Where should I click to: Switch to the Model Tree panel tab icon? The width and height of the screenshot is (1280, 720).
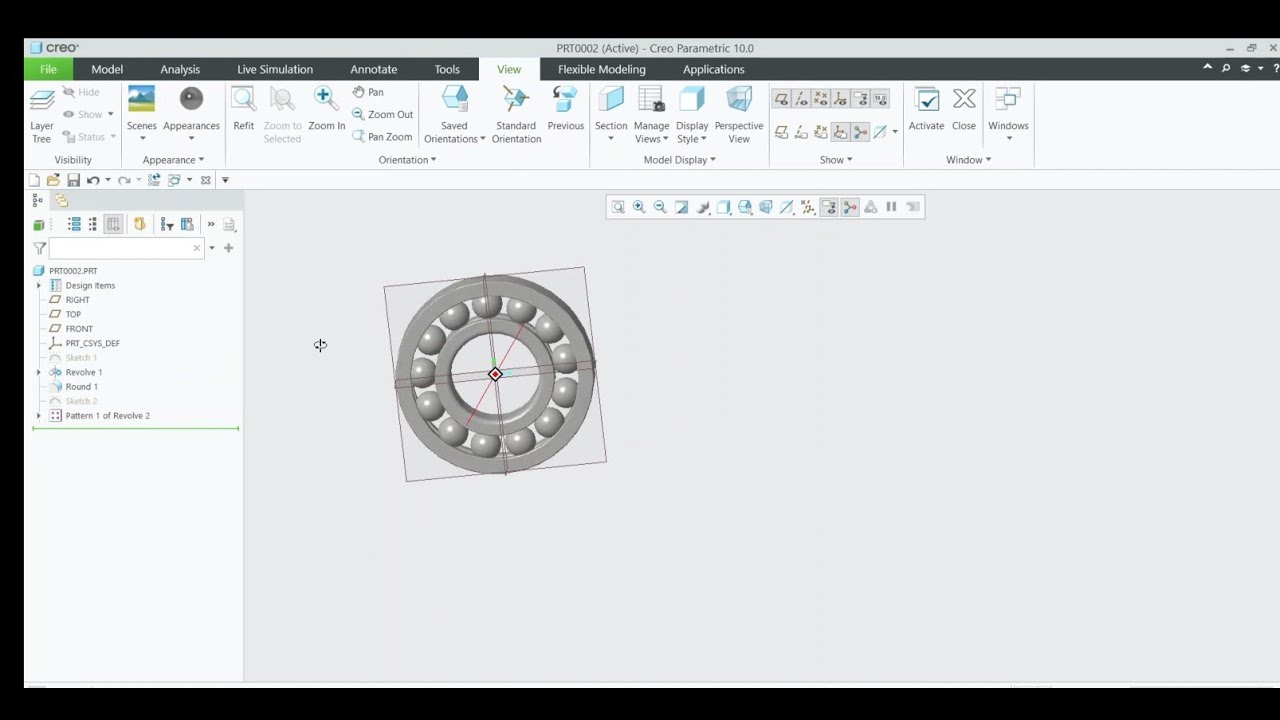pyautogui.click(x=38, y=201)
